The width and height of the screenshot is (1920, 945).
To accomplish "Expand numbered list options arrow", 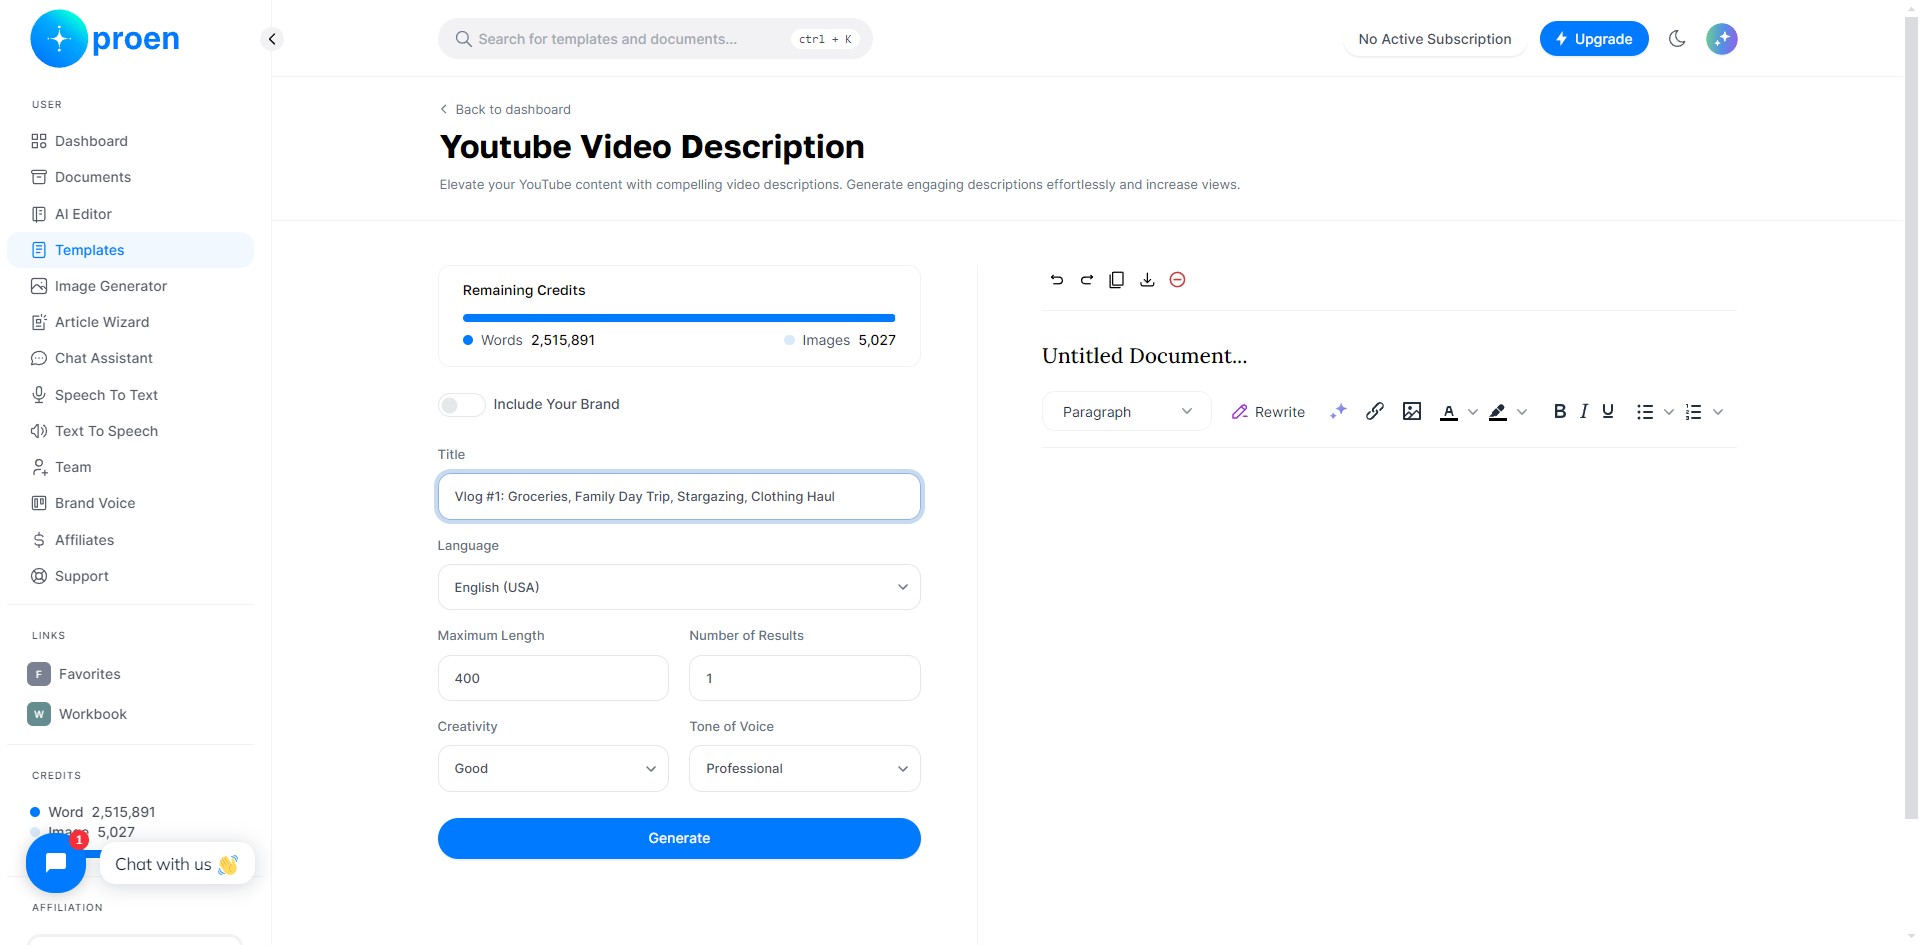I will tap(1718, 412).
